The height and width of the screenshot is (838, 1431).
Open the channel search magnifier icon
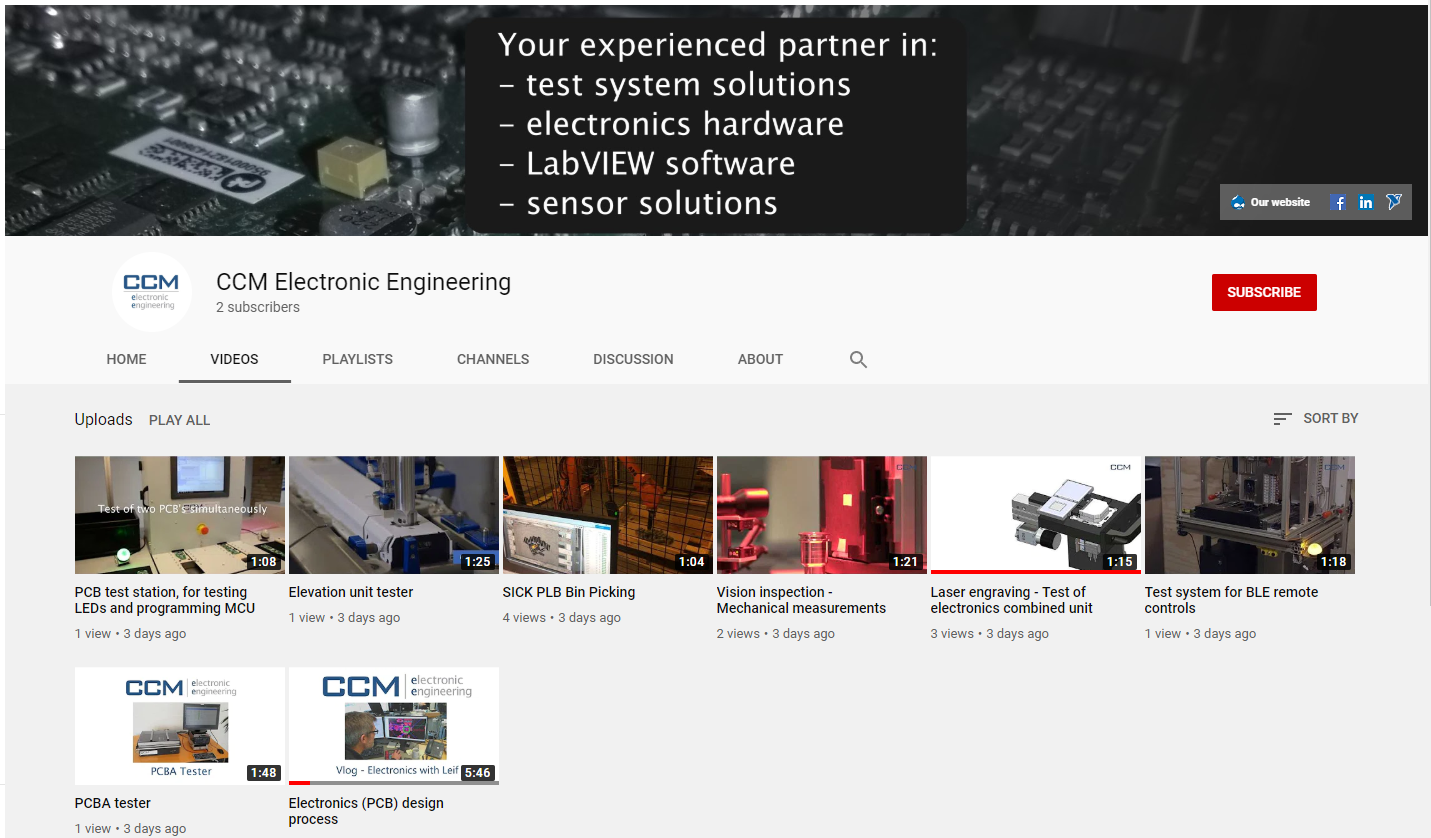tap(858, 358)
